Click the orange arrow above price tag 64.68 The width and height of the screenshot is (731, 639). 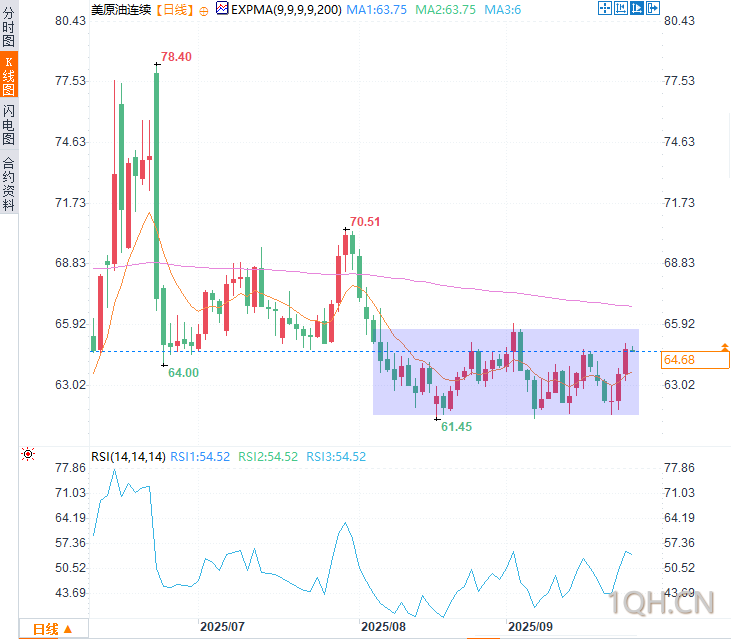[x=724, y=347]
